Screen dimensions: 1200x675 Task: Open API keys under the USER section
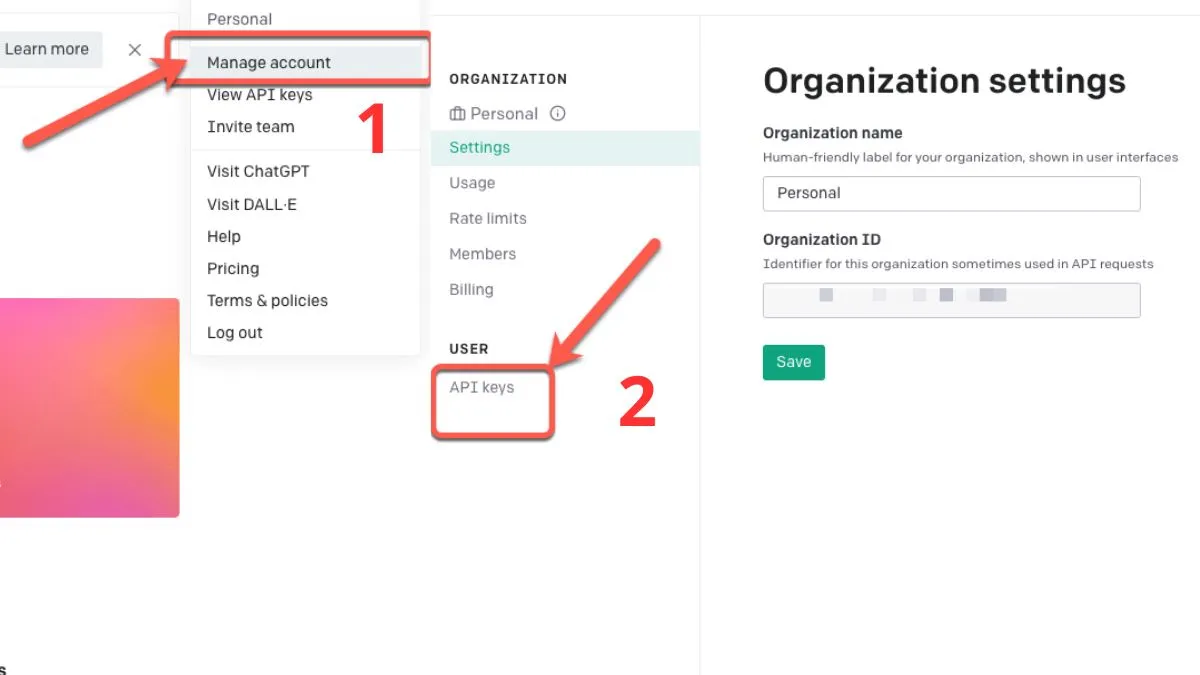tap(481, 387)
